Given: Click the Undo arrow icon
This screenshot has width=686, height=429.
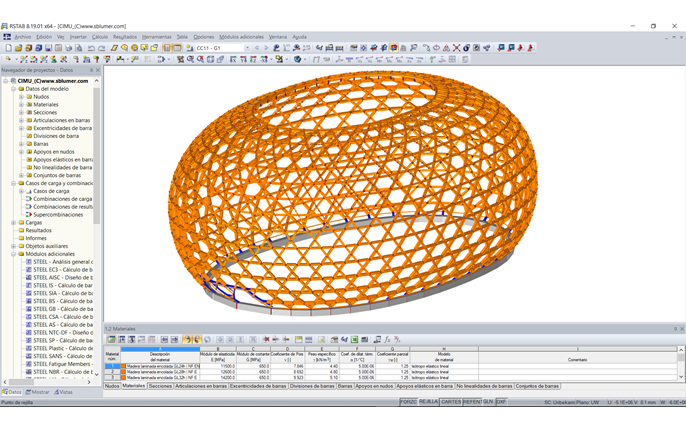Looking at the screenshot, I should click(x=91, y=48).
